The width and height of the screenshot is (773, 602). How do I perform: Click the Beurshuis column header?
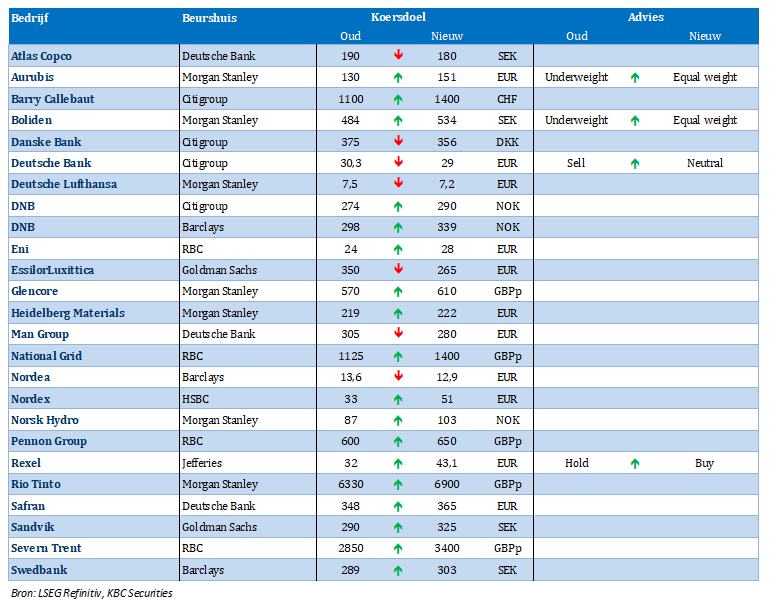click(x=209, y=18)
